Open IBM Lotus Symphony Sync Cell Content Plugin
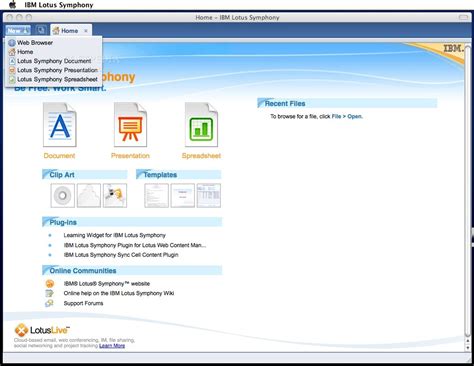Viewport: 474px width, 366px height. [121, 255]
